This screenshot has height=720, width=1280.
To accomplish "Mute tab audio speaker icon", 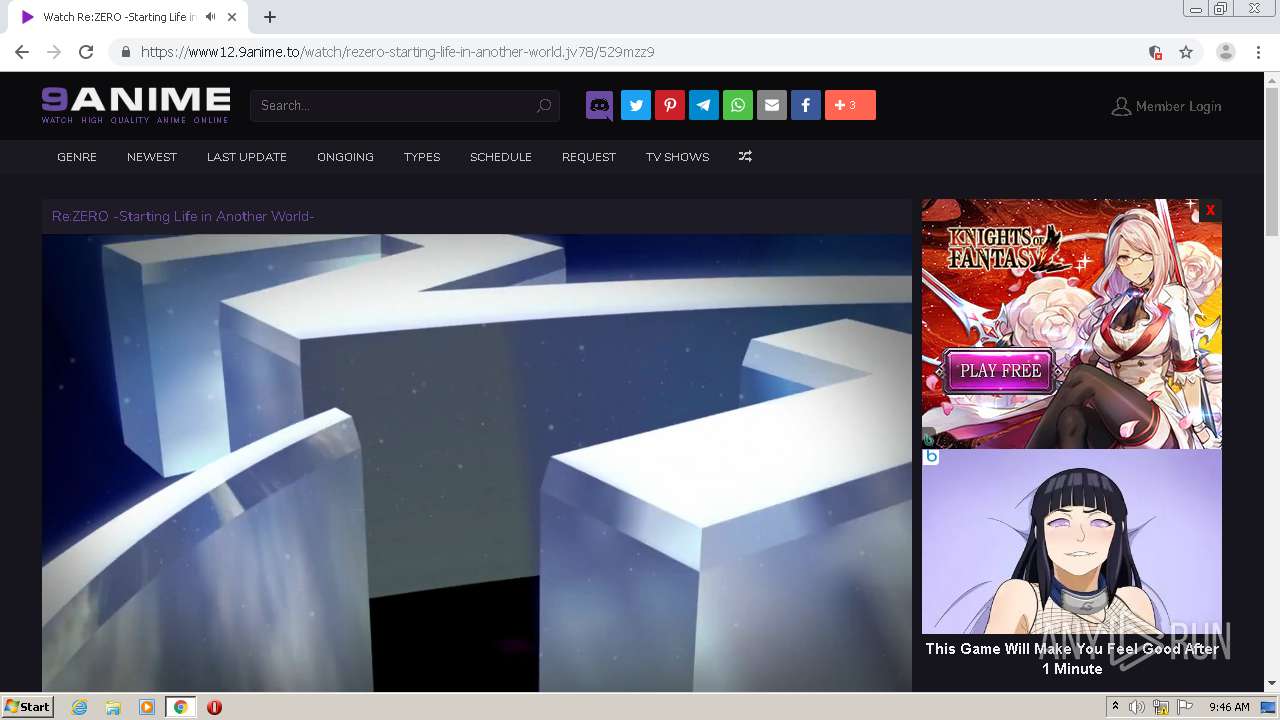I will pyautogui.click(x=210, y=17).
